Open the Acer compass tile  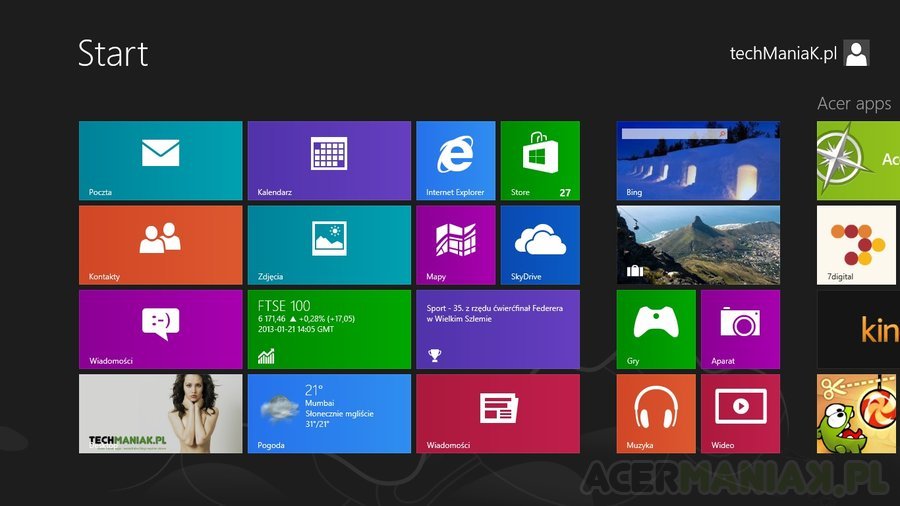(859, 161)
